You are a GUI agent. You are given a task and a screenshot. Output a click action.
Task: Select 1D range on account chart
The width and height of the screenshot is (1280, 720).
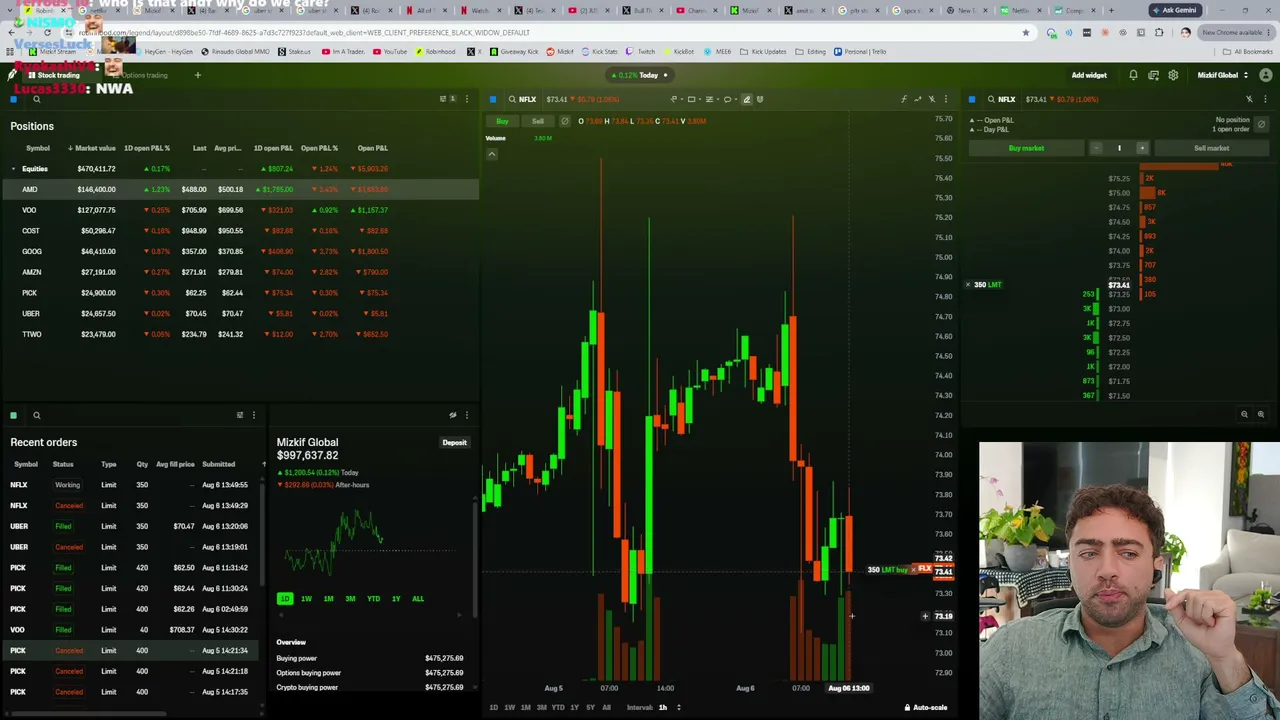tap(285, 599)
